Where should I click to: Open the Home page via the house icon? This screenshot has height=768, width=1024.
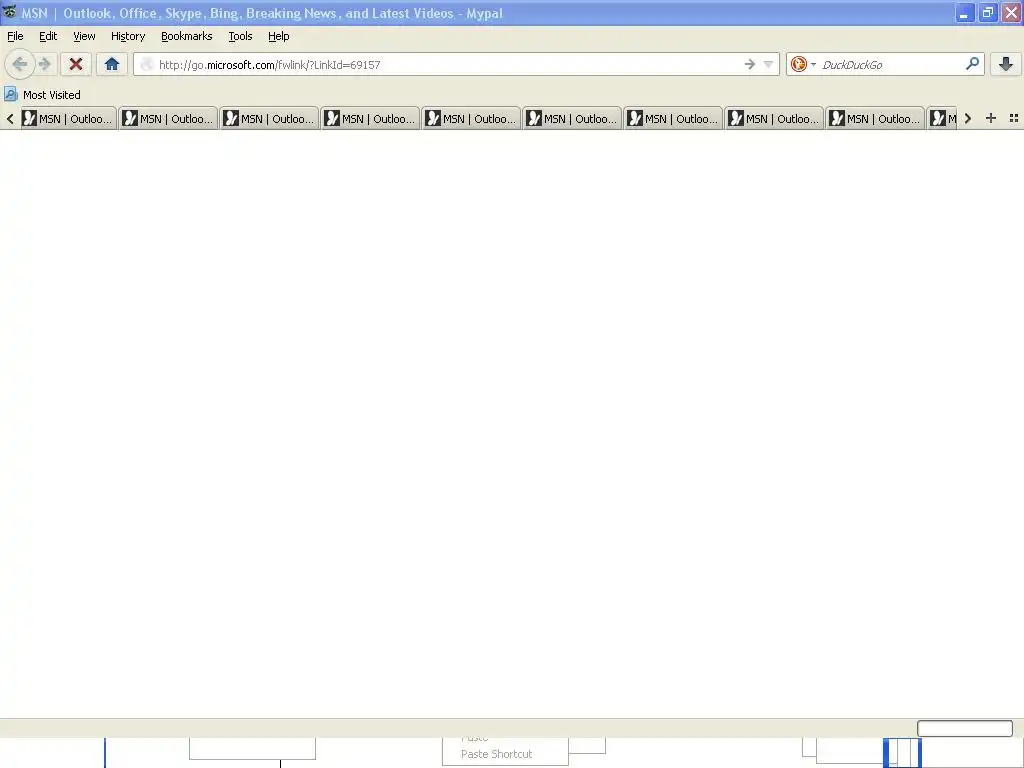pyautogui.click(x=112, y=64)
